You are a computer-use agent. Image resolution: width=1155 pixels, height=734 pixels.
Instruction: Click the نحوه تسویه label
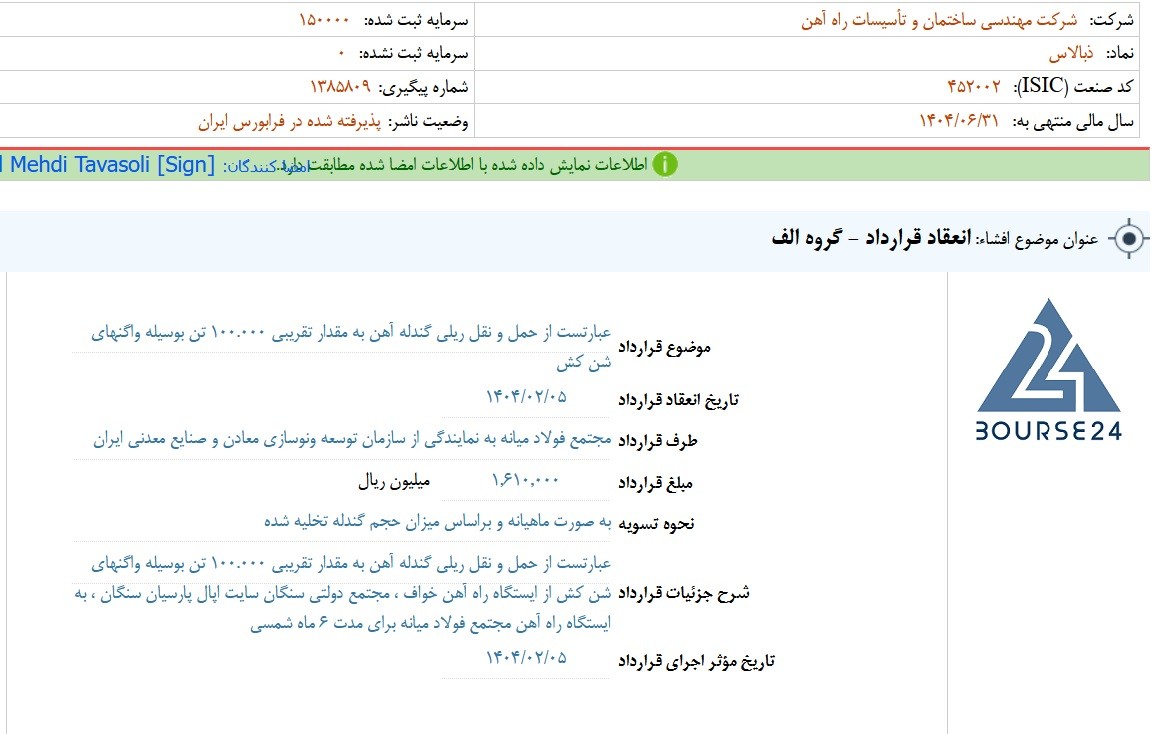coord(656,524)
